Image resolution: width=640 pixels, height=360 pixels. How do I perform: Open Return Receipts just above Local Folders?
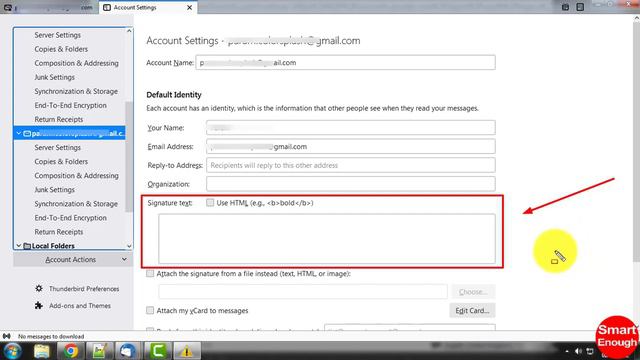[58, 232]
